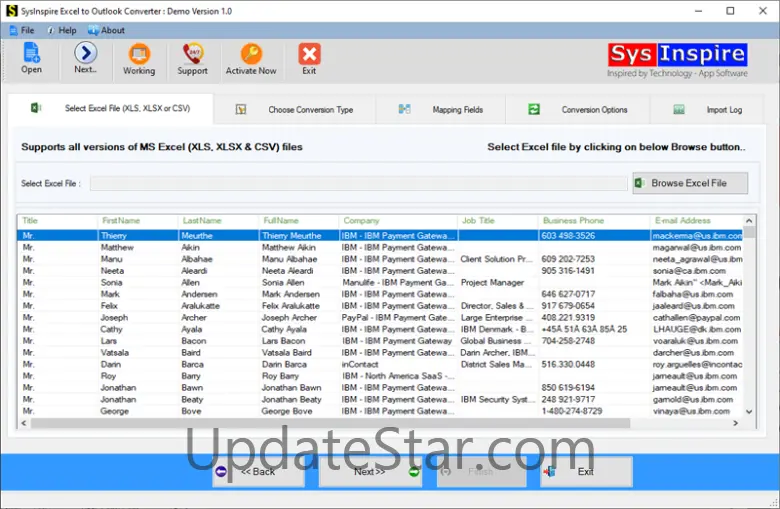Click 'Client Solution Pr...' job title cell

pos(496,259)
